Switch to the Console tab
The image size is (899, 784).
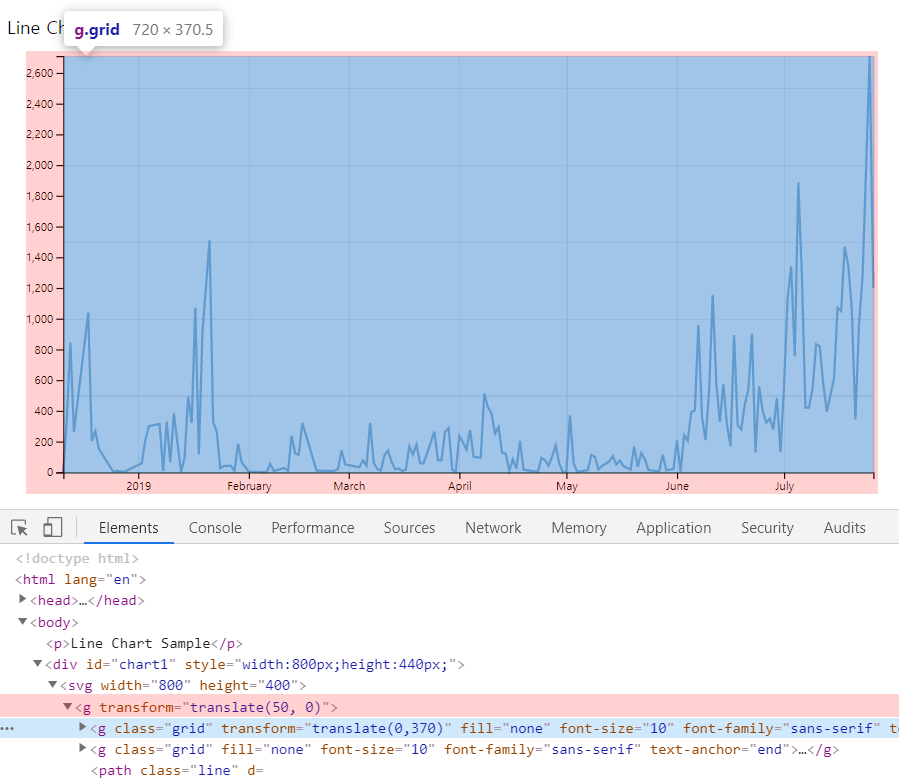215,528
